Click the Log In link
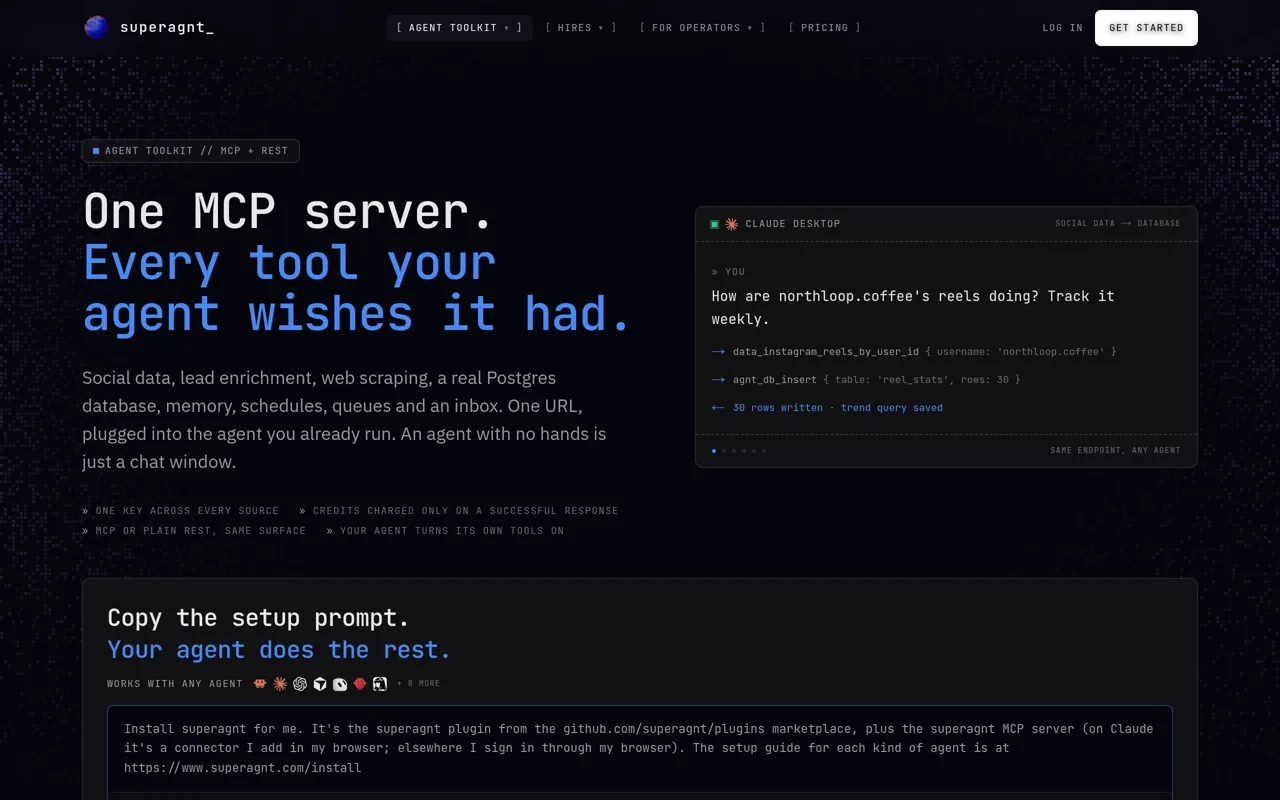The image size is (1280, 800). point(1062,28)
